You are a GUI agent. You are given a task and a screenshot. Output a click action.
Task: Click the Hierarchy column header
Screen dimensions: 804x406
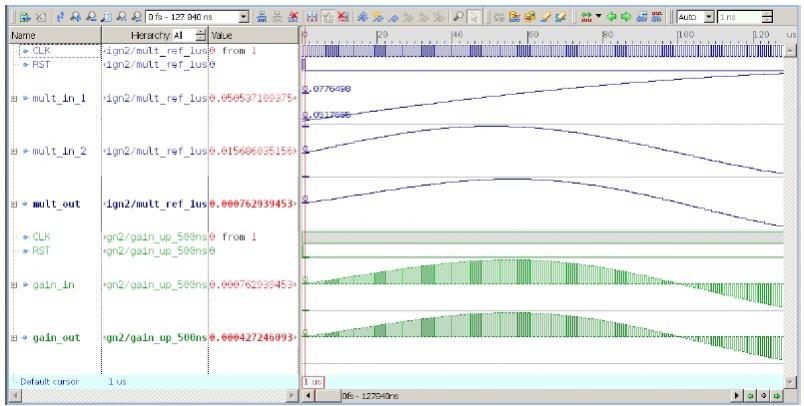[x=155, y=35]
